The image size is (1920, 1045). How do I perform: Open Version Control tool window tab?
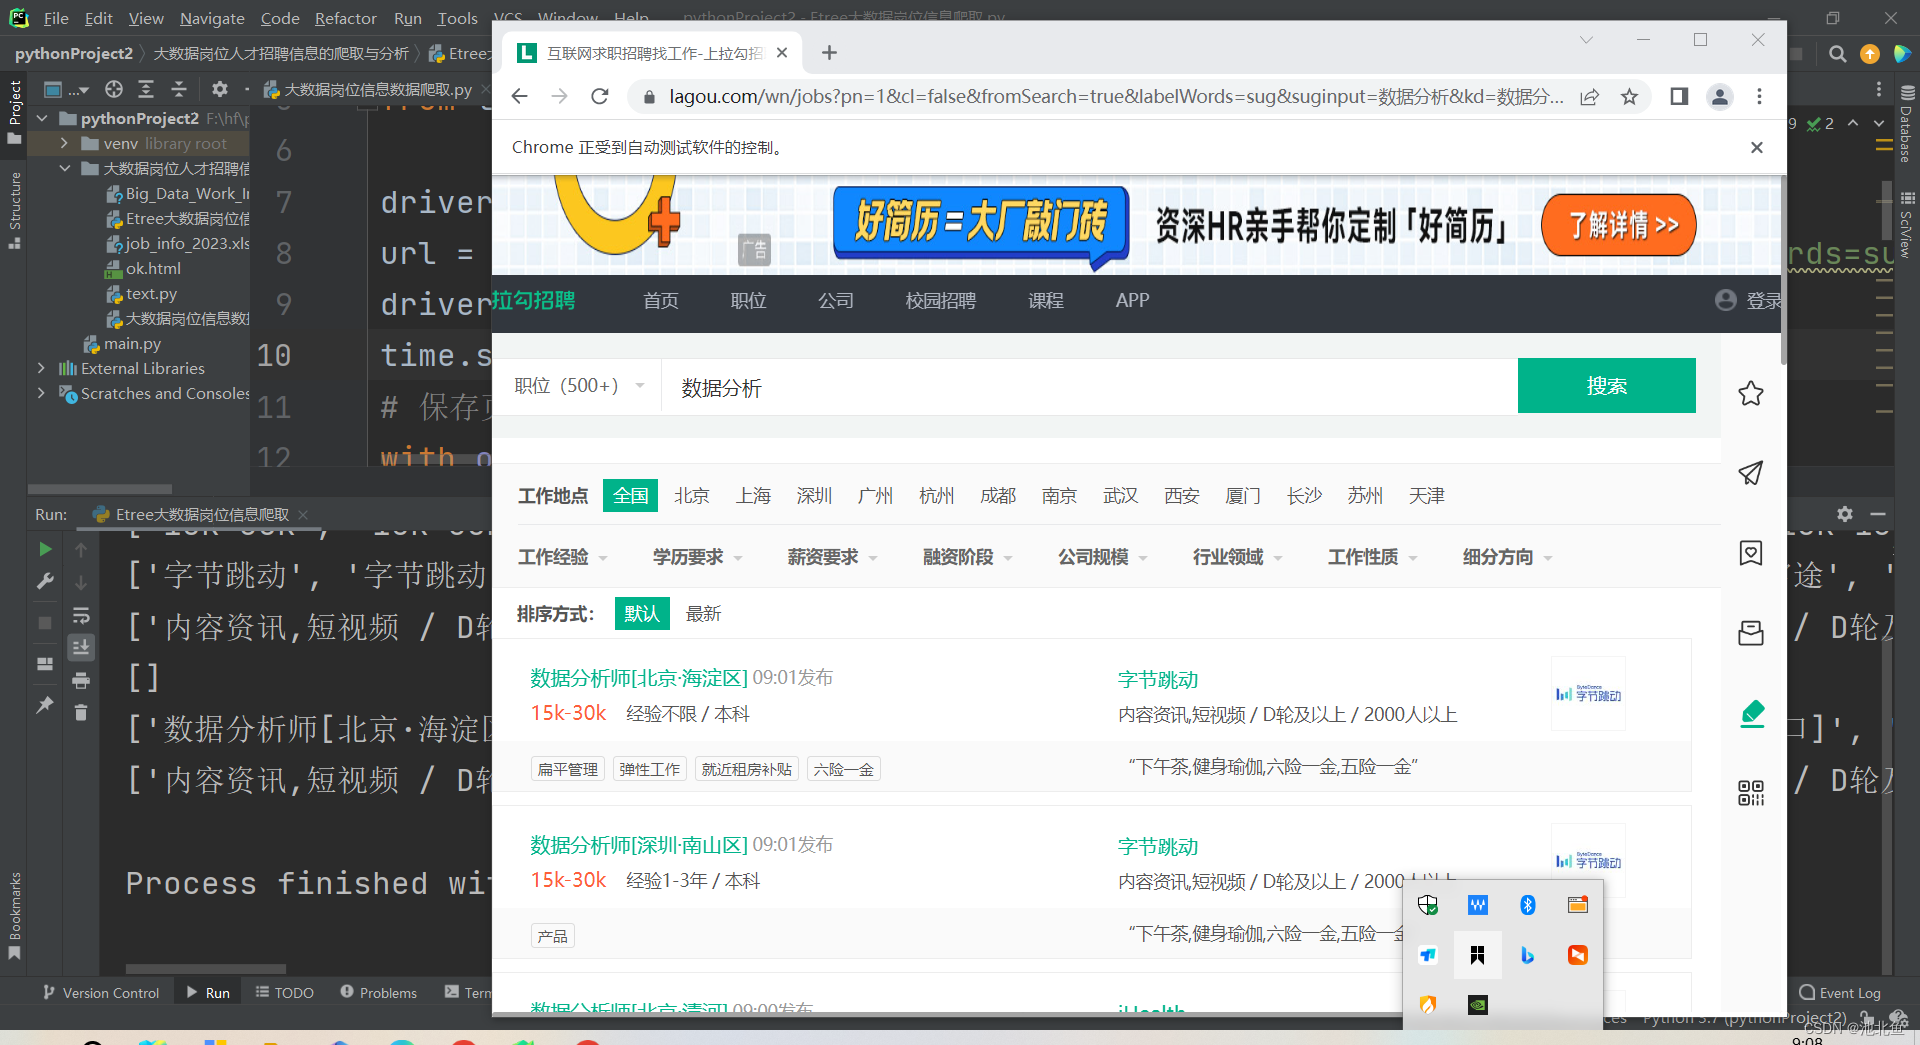tap(101, 992)
